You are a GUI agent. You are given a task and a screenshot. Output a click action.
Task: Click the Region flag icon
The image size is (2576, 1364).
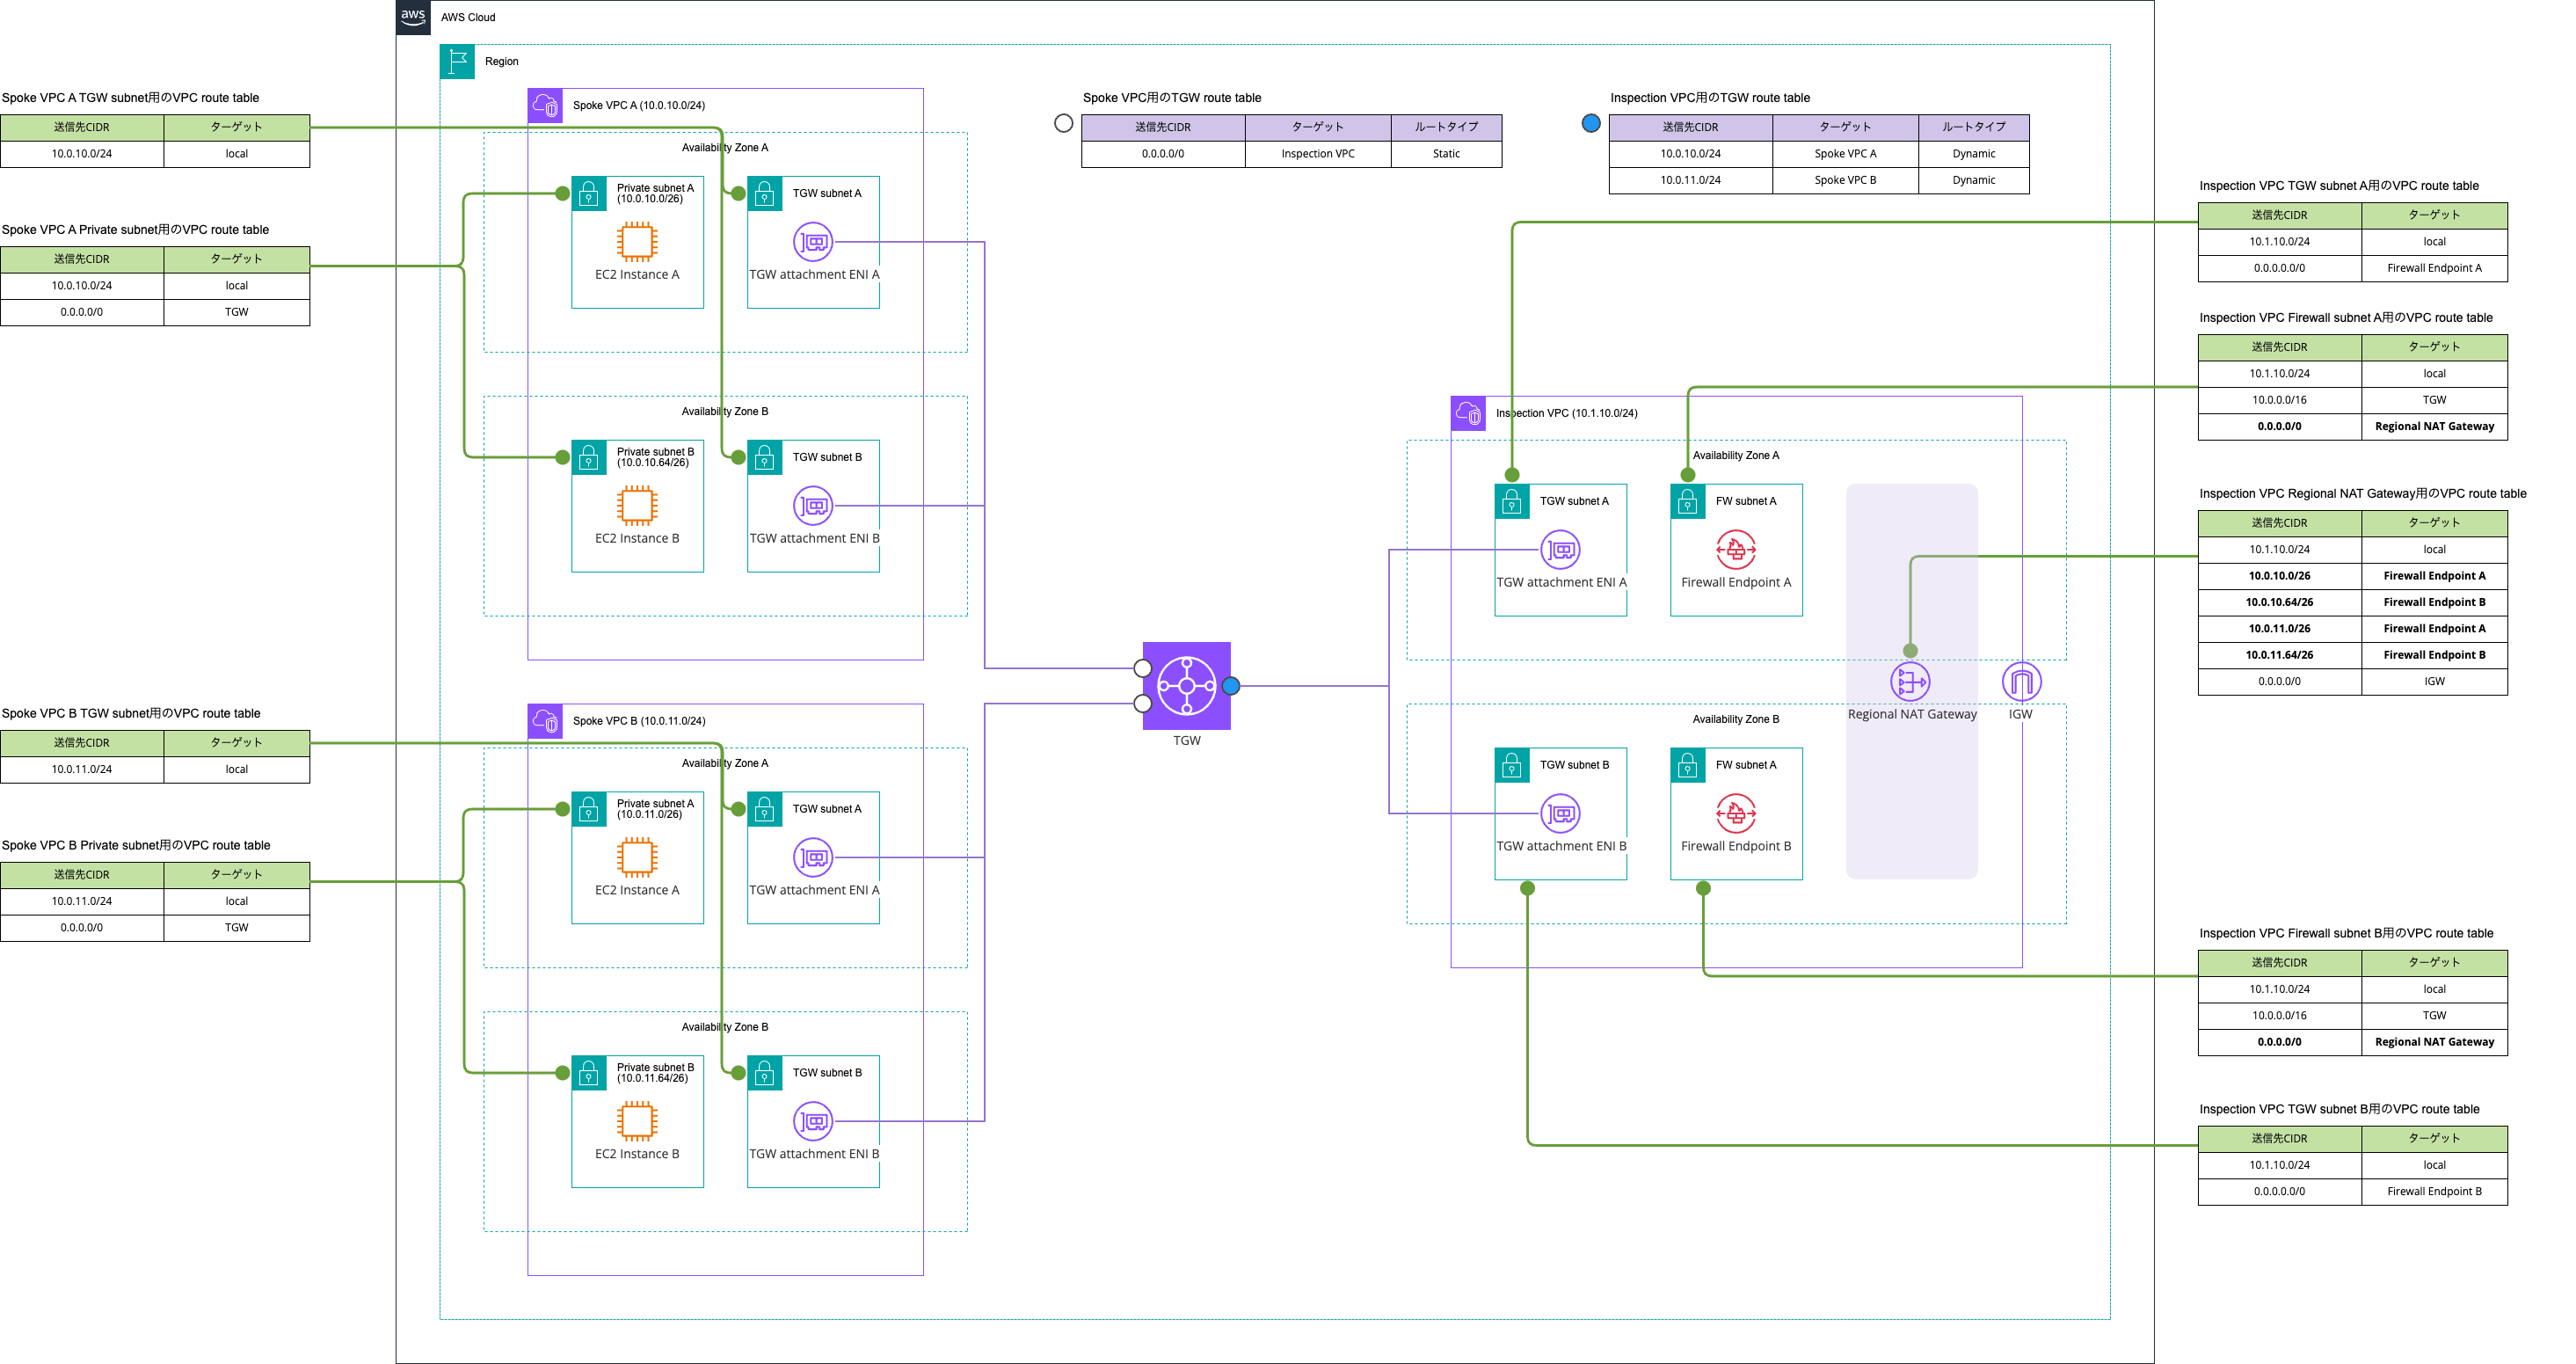[457, 61]
